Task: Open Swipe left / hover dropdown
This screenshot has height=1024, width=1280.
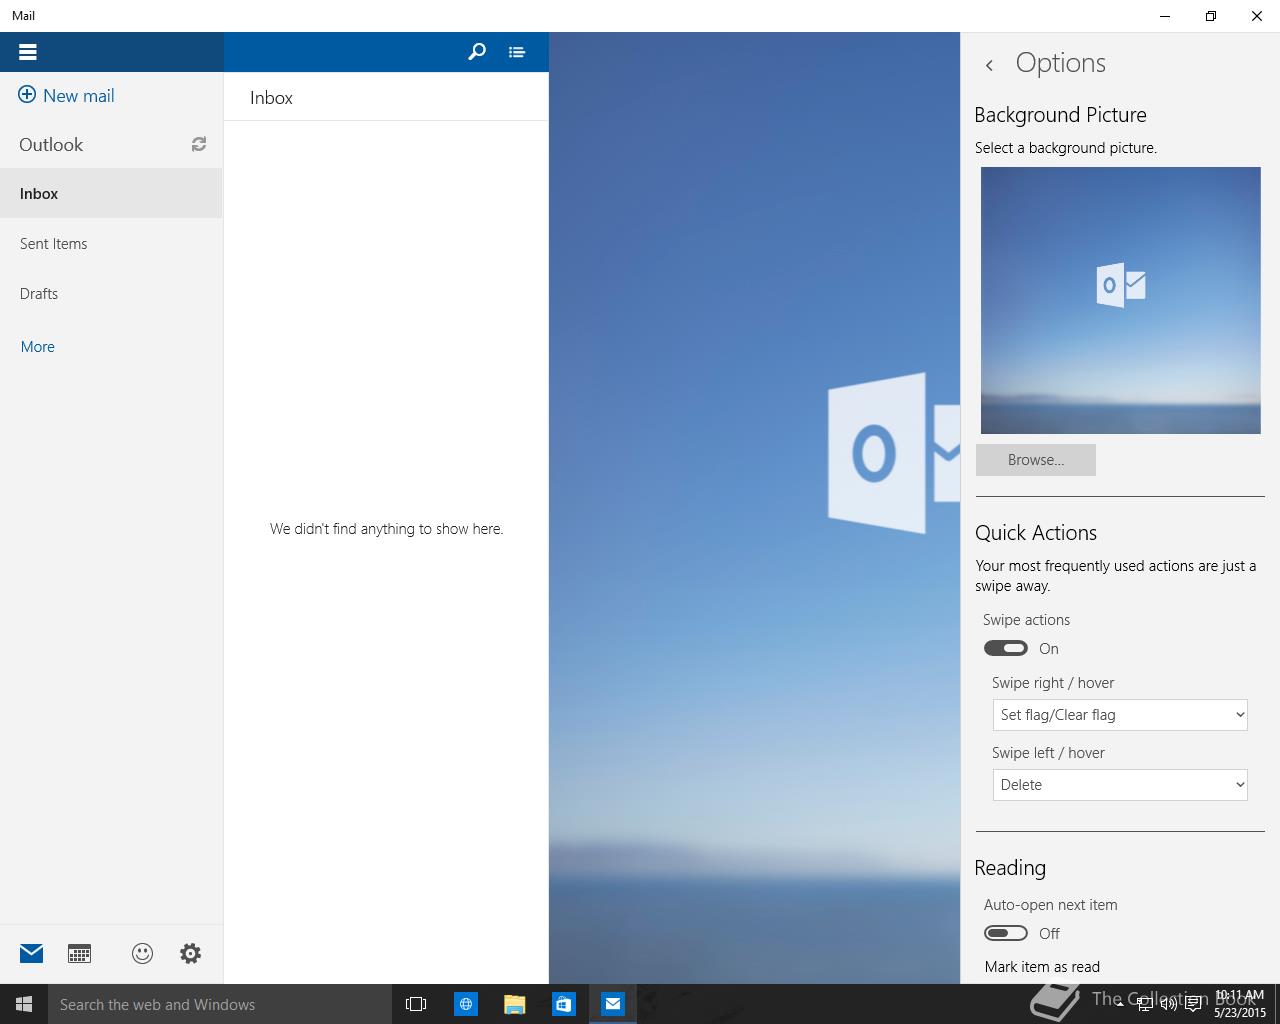Action: point(1120,785)
